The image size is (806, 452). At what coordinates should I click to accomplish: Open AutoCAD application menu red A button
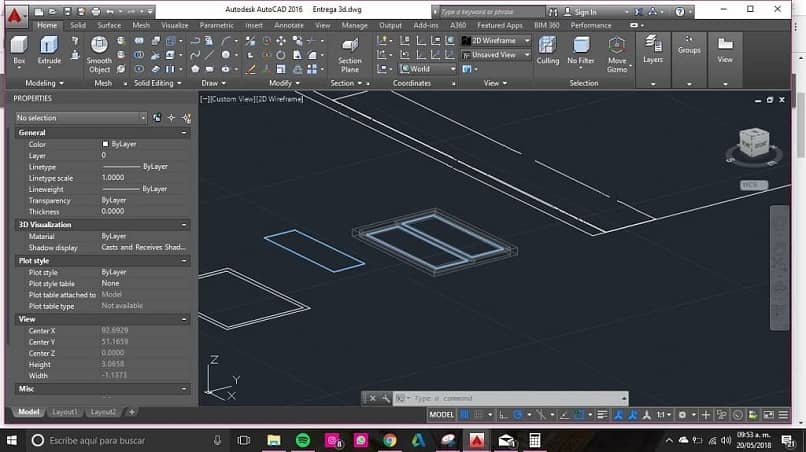(x=15, y=16)
